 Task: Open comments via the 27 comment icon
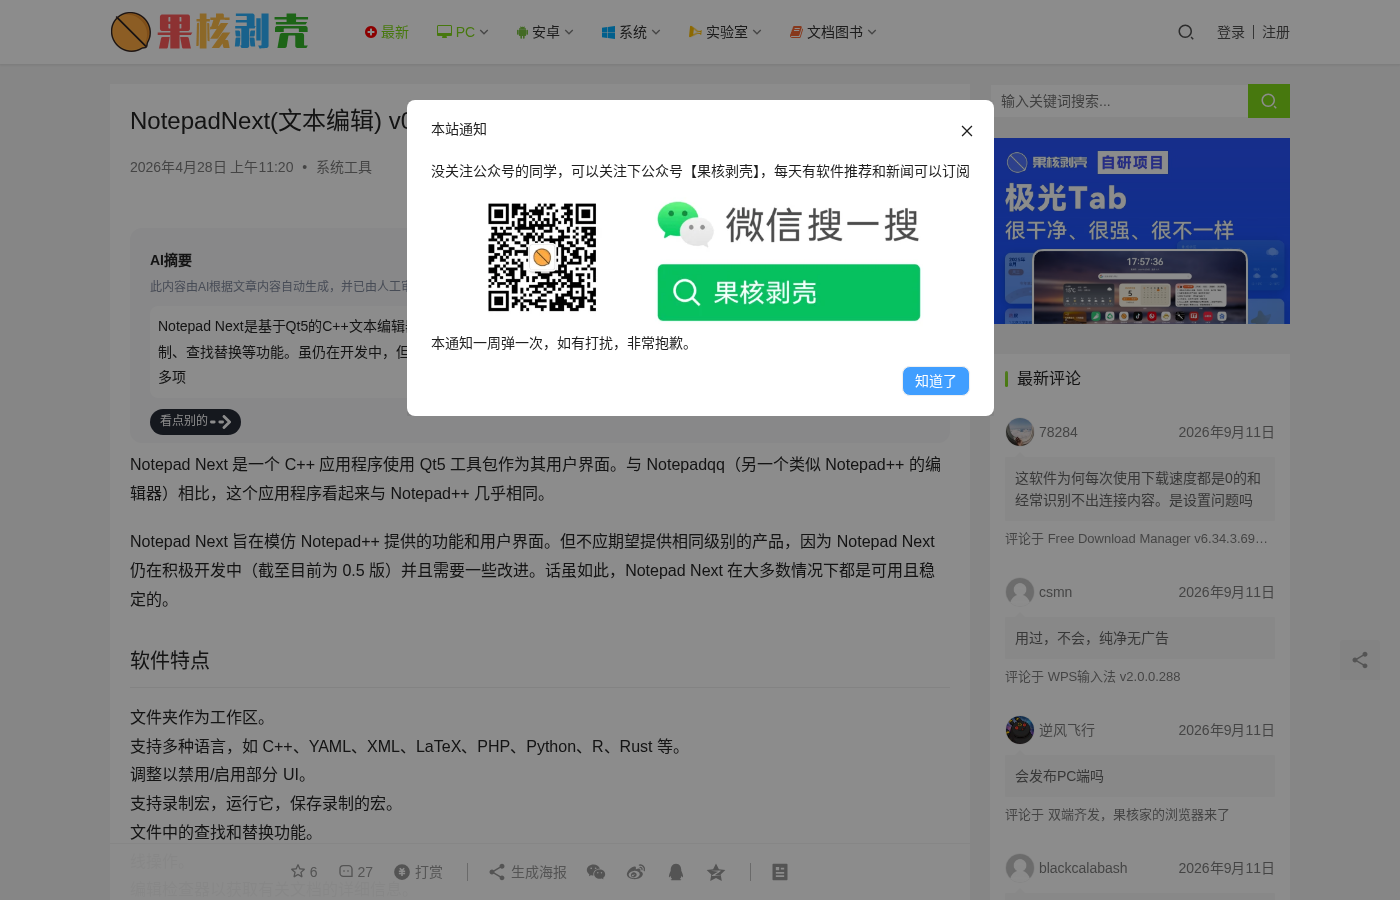tap(356, 872)
